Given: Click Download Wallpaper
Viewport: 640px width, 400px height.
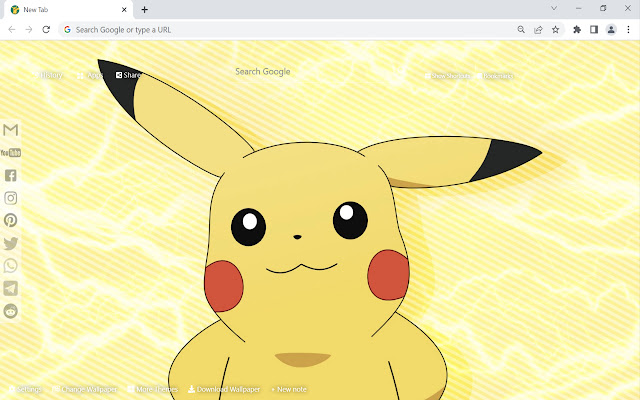Looking at the screenshot, I should point(224,389).
